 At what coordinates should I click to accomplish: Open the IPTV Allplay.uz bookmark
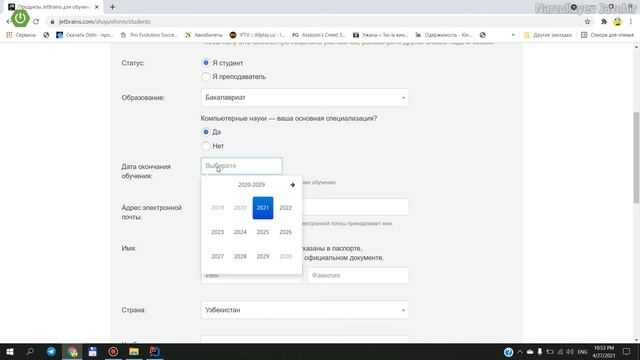click(258, 35)
